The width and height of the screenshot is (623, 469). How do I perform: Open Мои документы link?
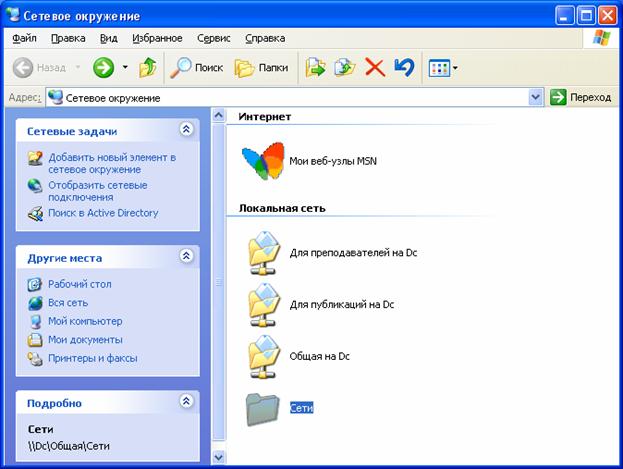click(85, 340)
